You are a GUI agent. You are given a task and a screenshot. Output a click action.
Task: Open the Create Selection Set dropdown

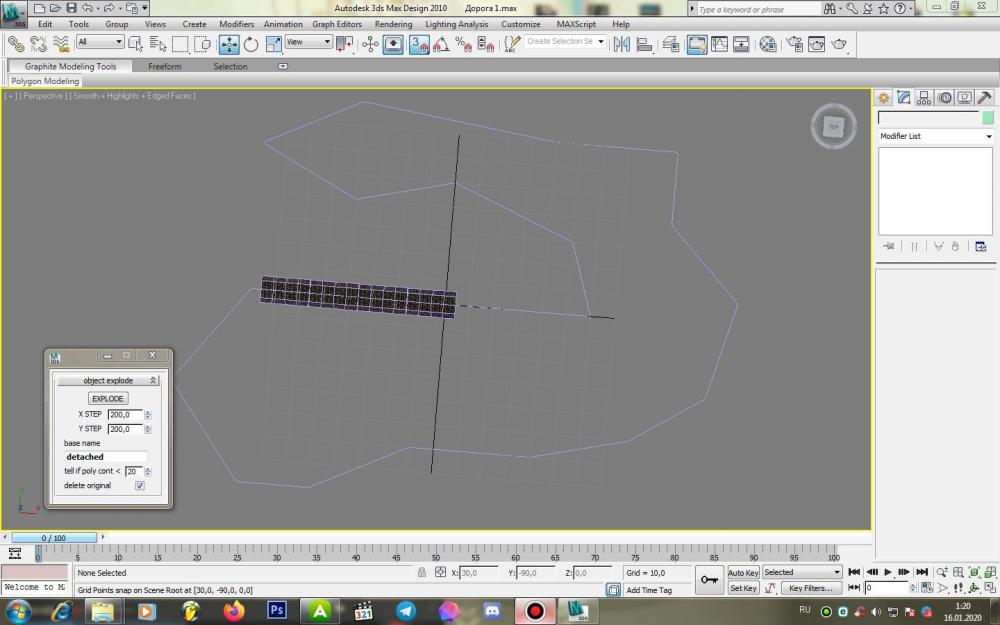(564, 41)
